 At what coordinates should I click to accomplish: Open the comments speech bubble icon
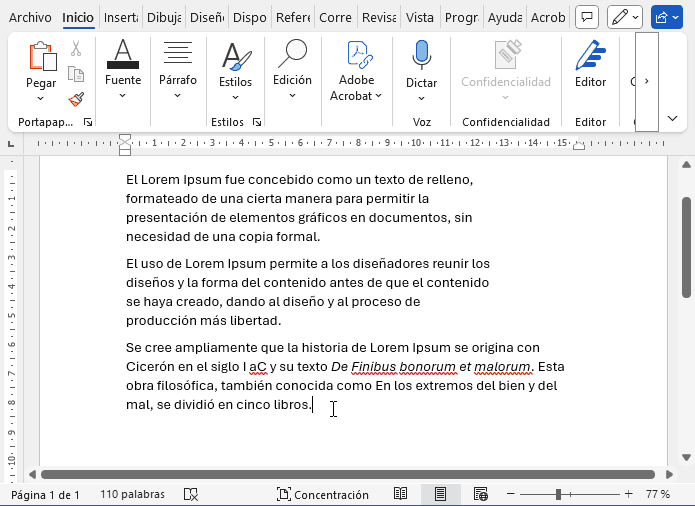pyautogui.click(x=588, y=17)
